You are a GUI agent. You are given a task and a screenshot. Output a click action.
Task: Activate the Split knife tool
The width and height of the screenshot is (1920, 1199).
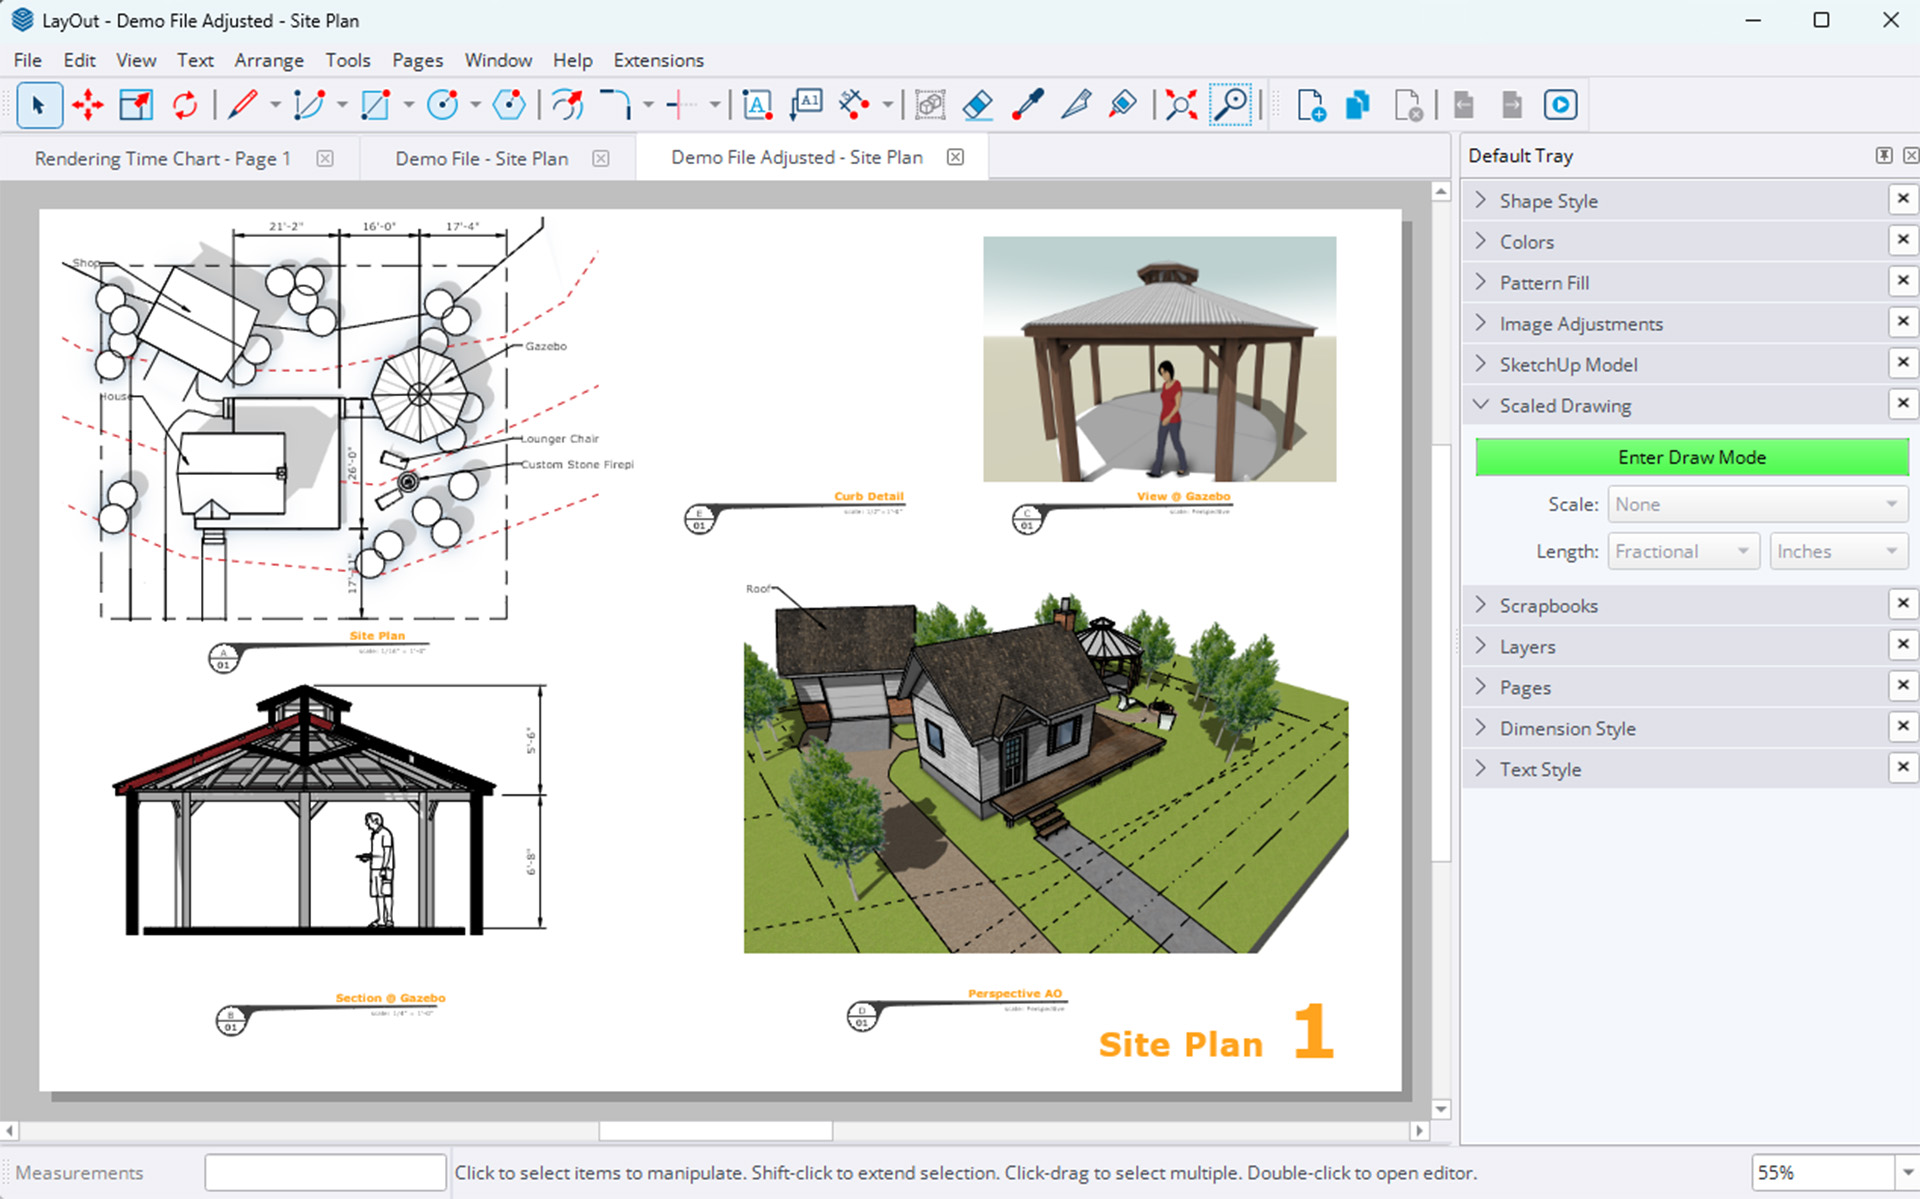tap(1075, 105)
